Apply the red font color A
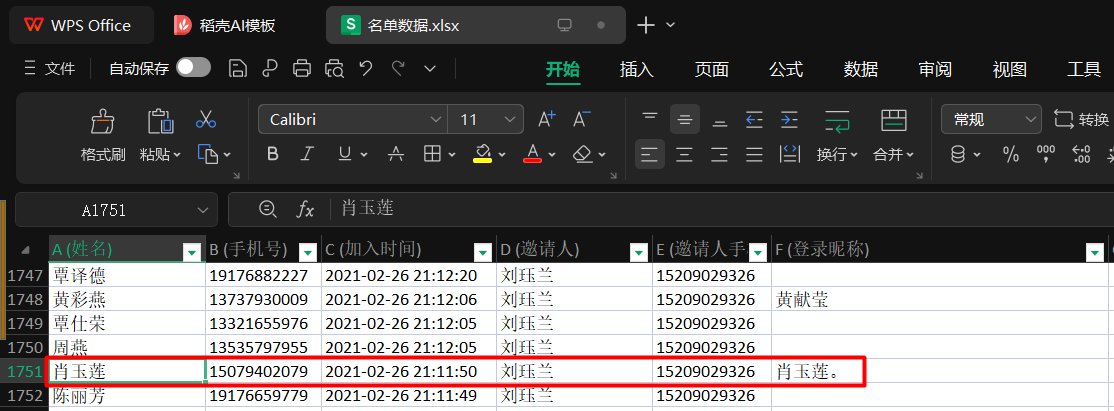Image resolution: width=1114 pixels, height=411 pixels. (533, 154)
